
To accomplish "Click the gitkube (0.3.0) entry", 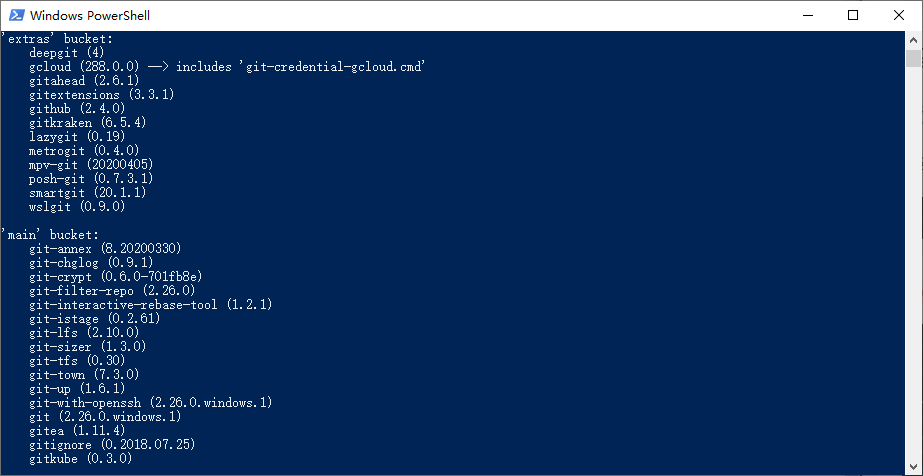I will [81, 458].
